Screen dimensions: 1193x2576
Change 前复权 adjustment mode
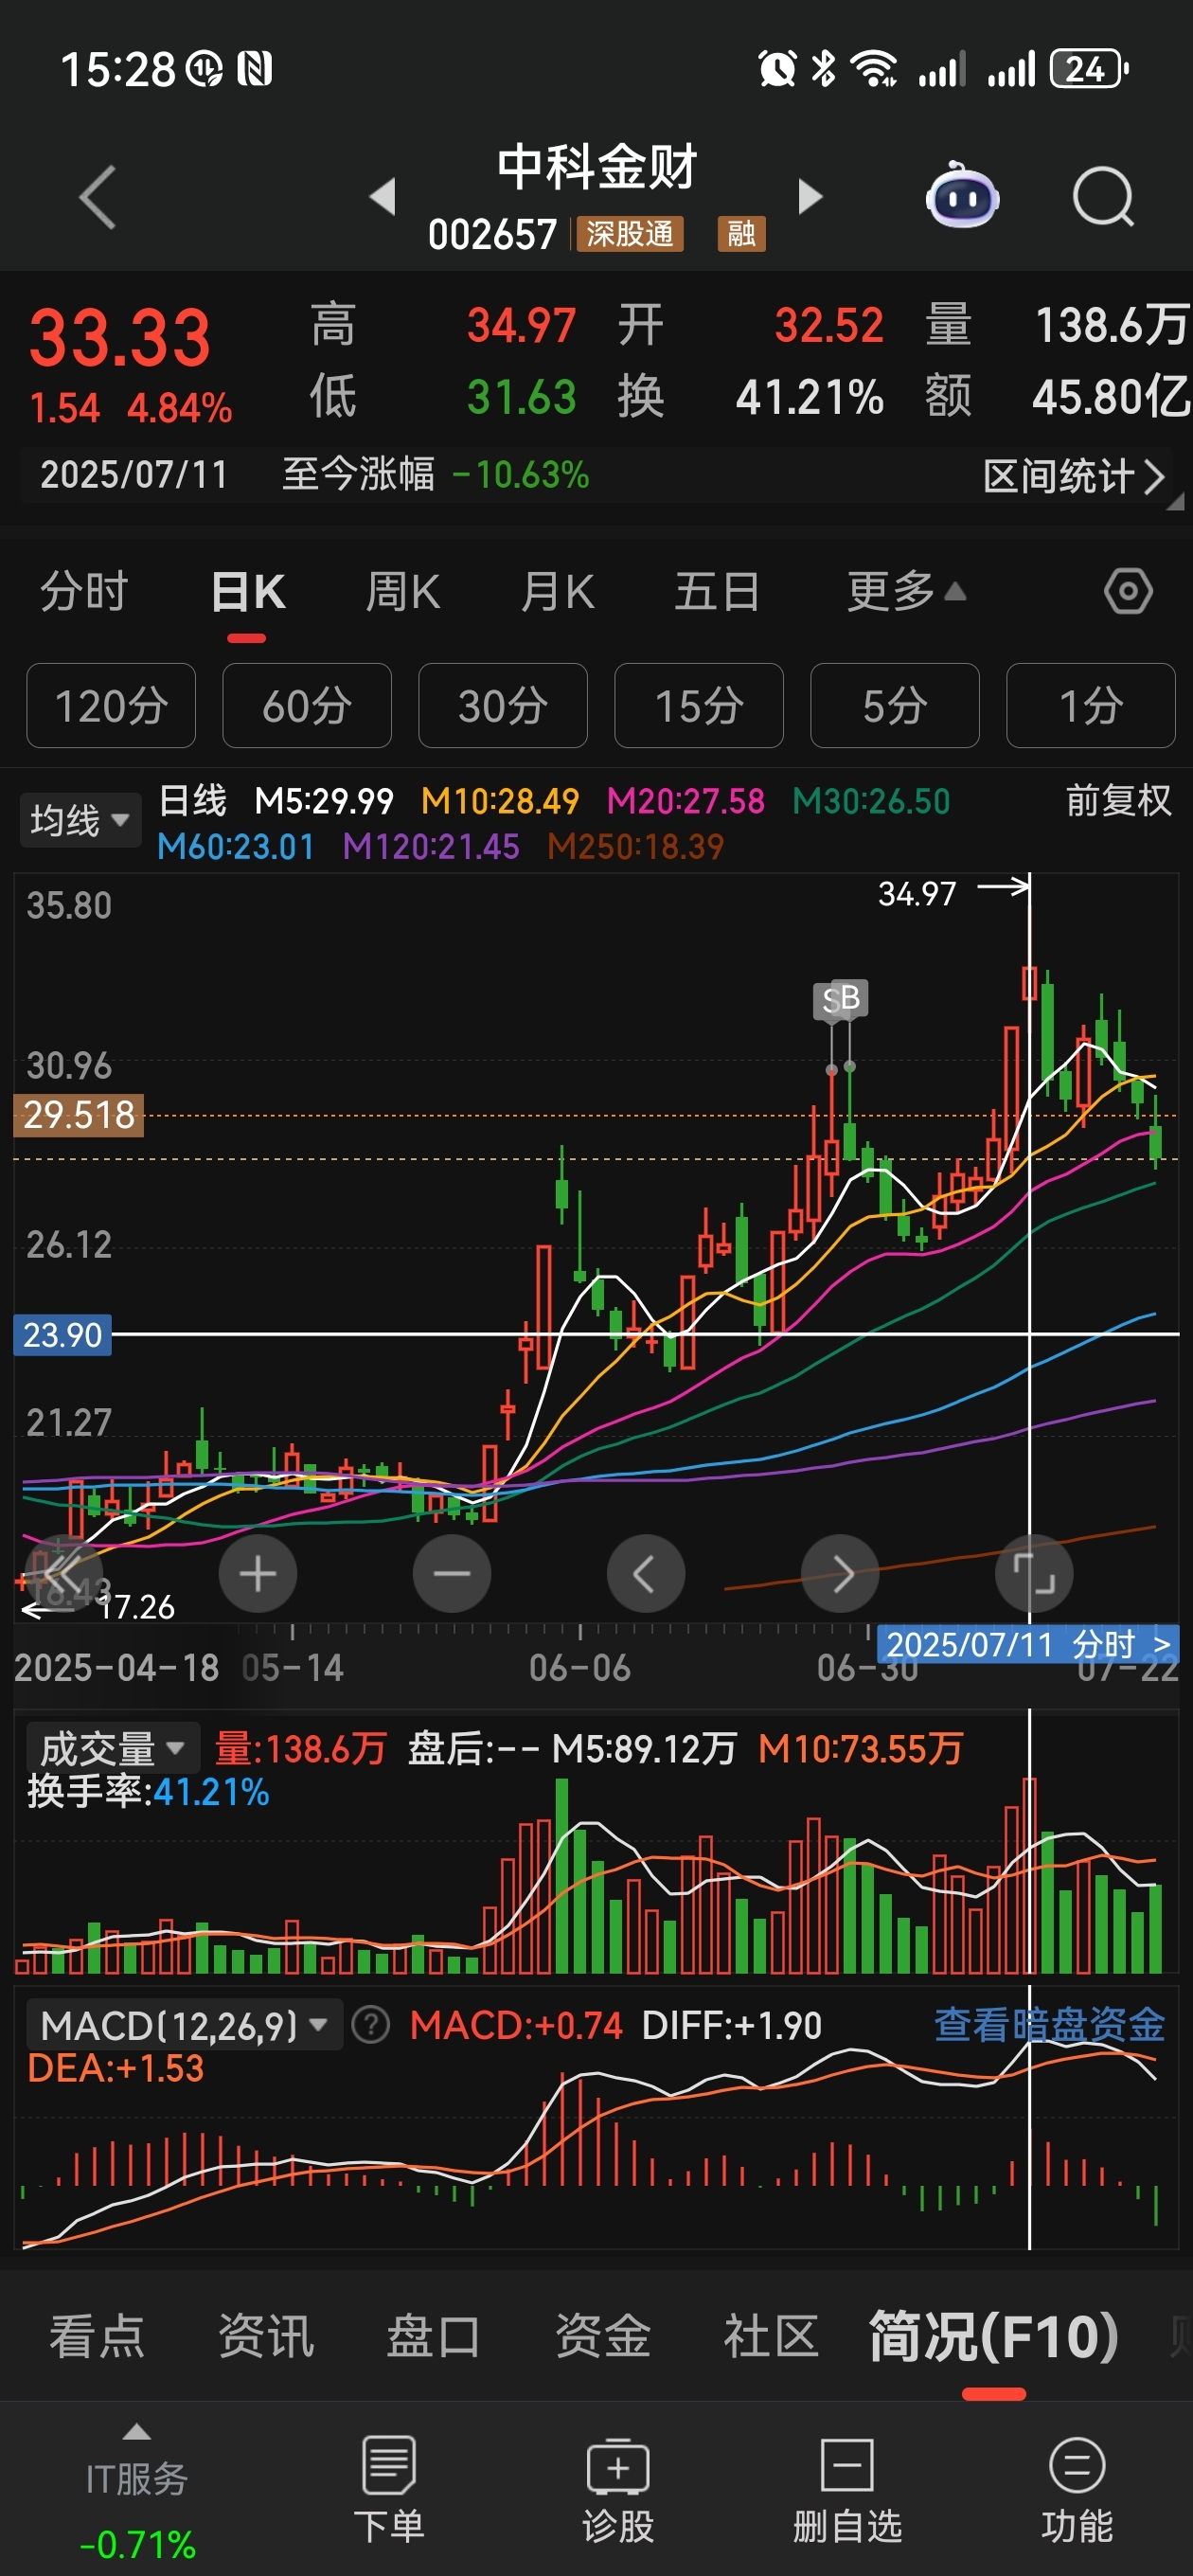(x=1118, y=801)
